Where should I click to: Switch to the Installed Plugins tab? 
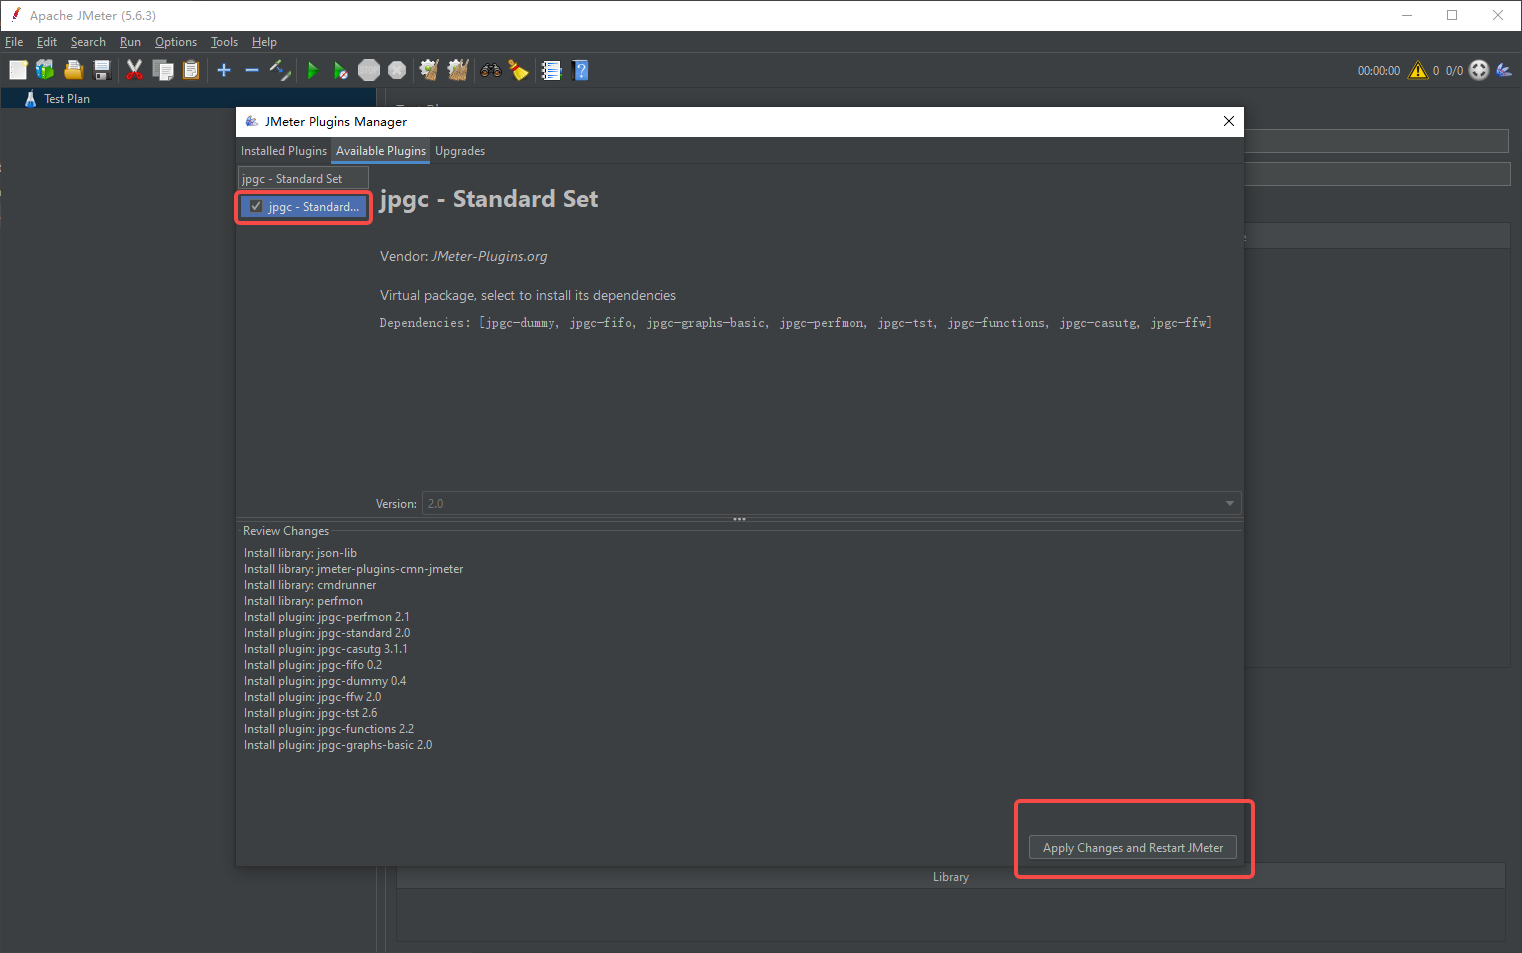point(284,151)
